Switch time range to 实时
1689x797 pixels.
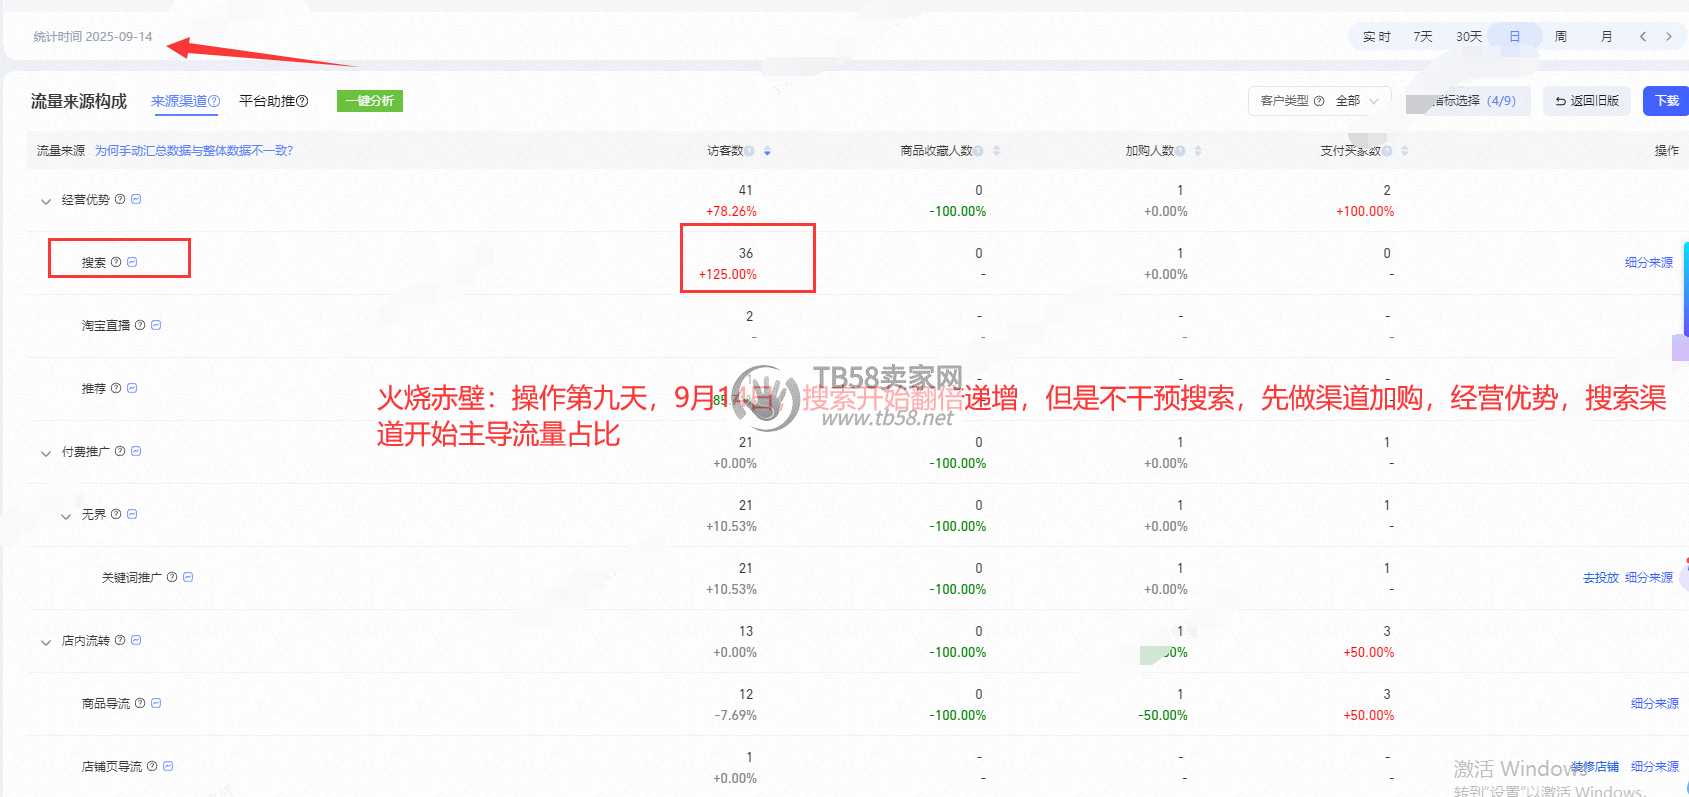click(x=1376, y=36)
